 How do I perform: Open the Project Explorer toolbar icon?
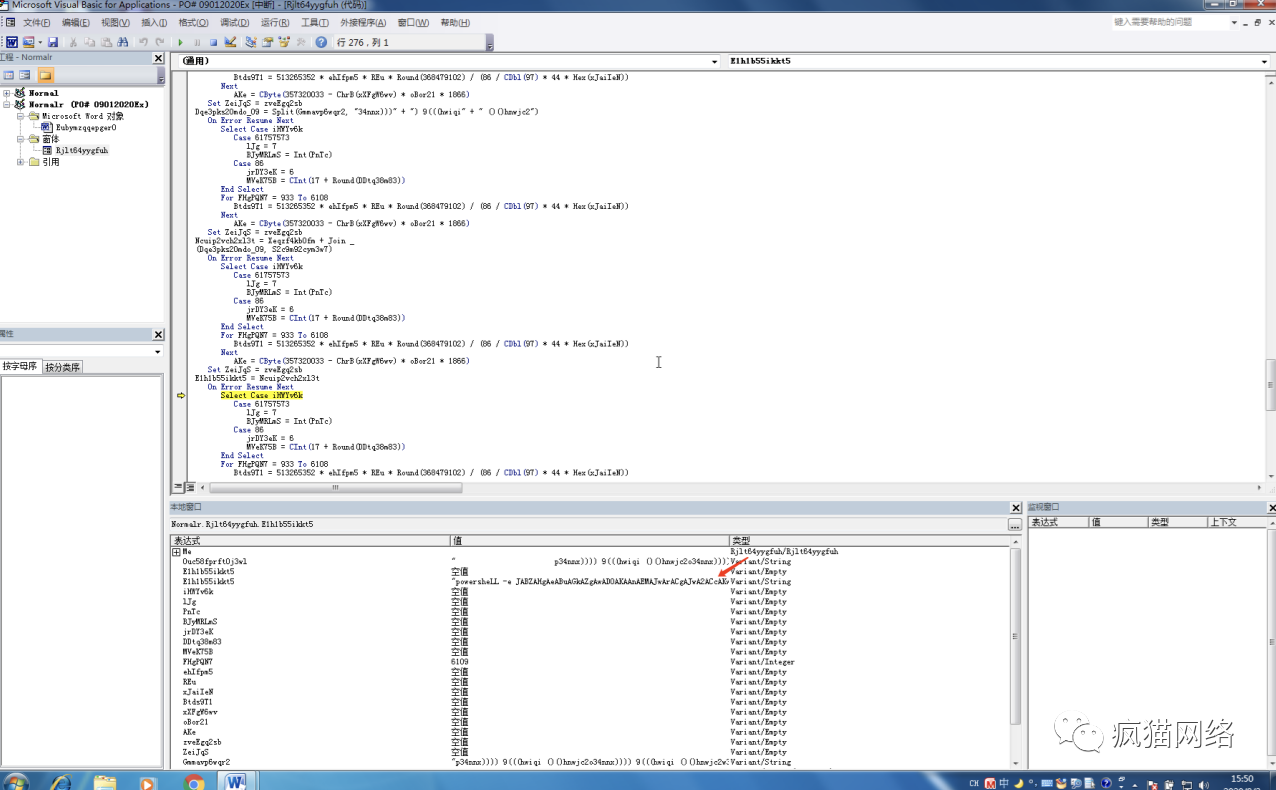click(x=251, y=42)
